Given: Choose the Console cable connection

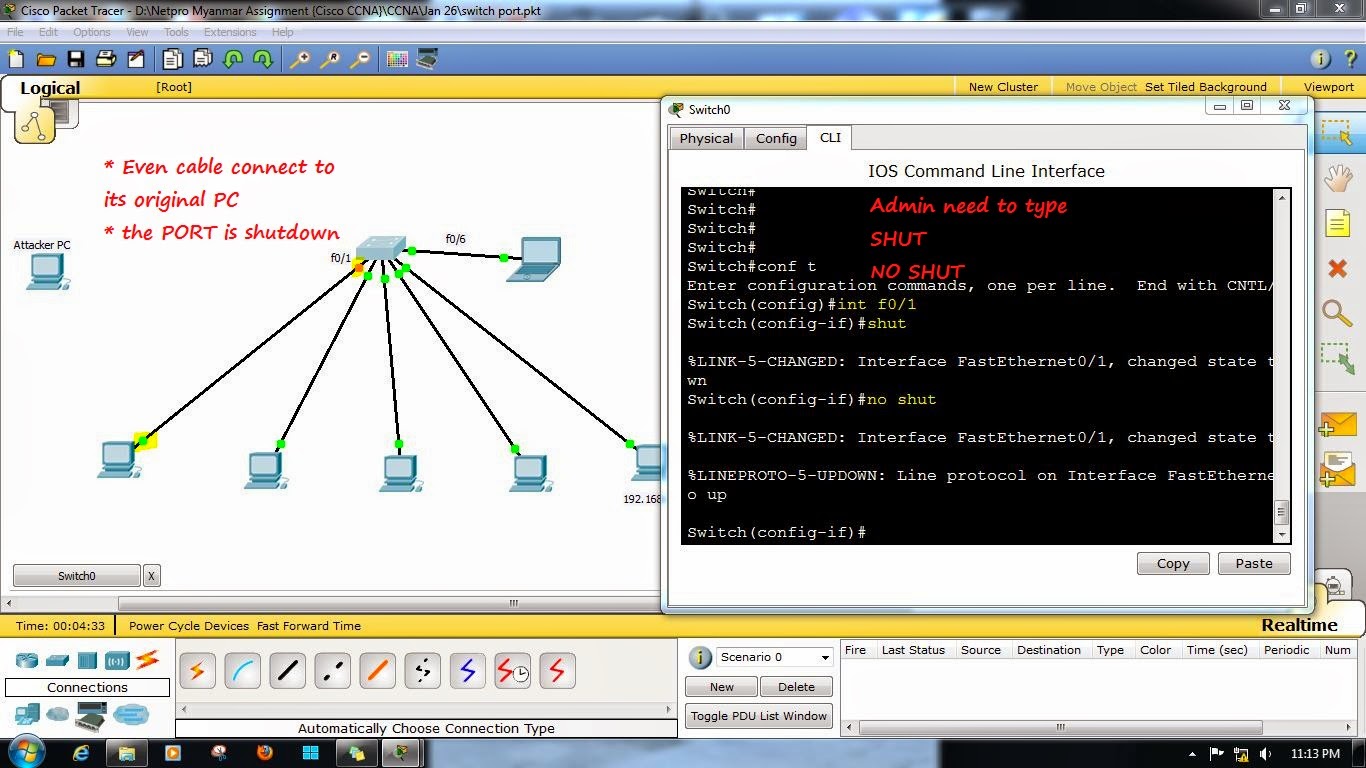Looking at the screenshot, I should coord(242,671).
